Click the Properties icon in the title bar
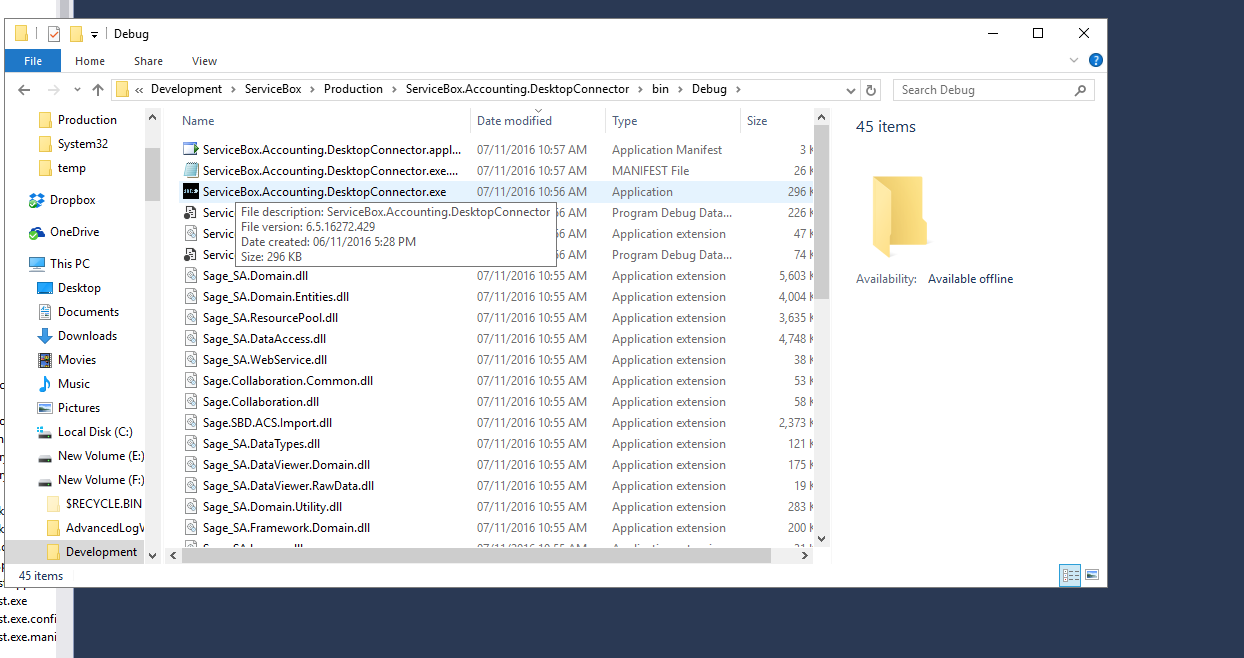This screenshot has height=658, width=1244. tap(54, 34)
